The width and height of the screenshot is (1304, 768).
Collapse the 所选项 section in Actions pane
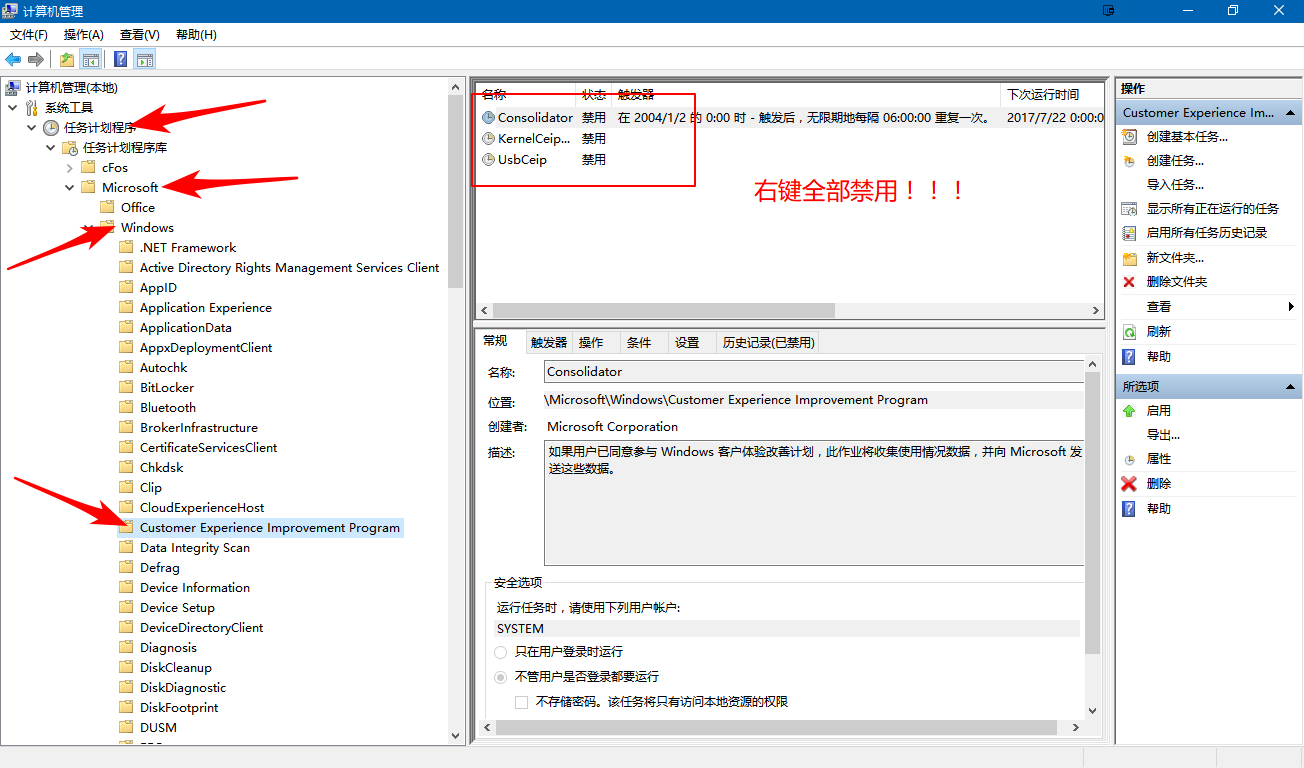point(1291,385)
